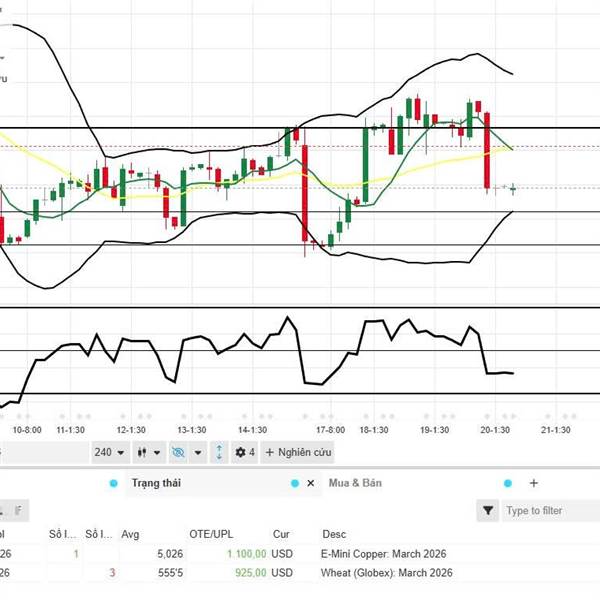Viewport: 600px width, 600px height.
Task: Close the Trạng thái tab
Action: tap(311, 483)
